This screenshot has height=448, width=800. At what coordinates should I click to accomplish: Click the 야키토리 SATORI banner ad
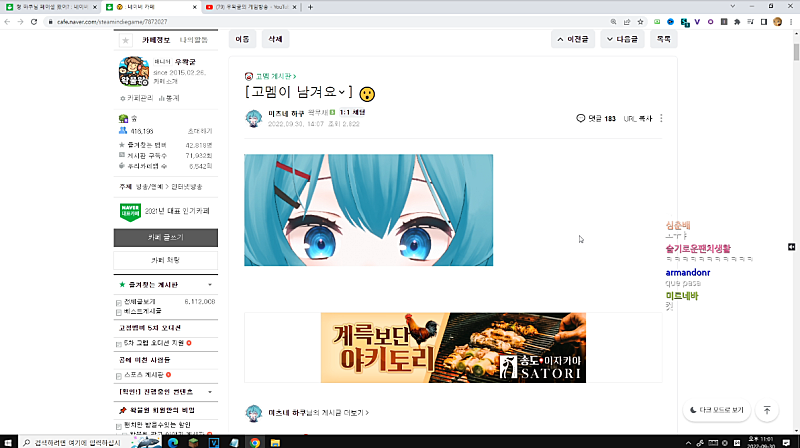[x=453, y=347]
